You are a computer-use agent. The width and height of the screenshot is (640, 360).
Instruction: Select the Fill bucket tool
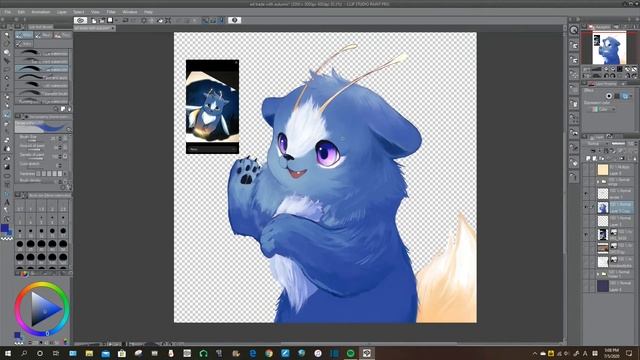pos(7,158)
